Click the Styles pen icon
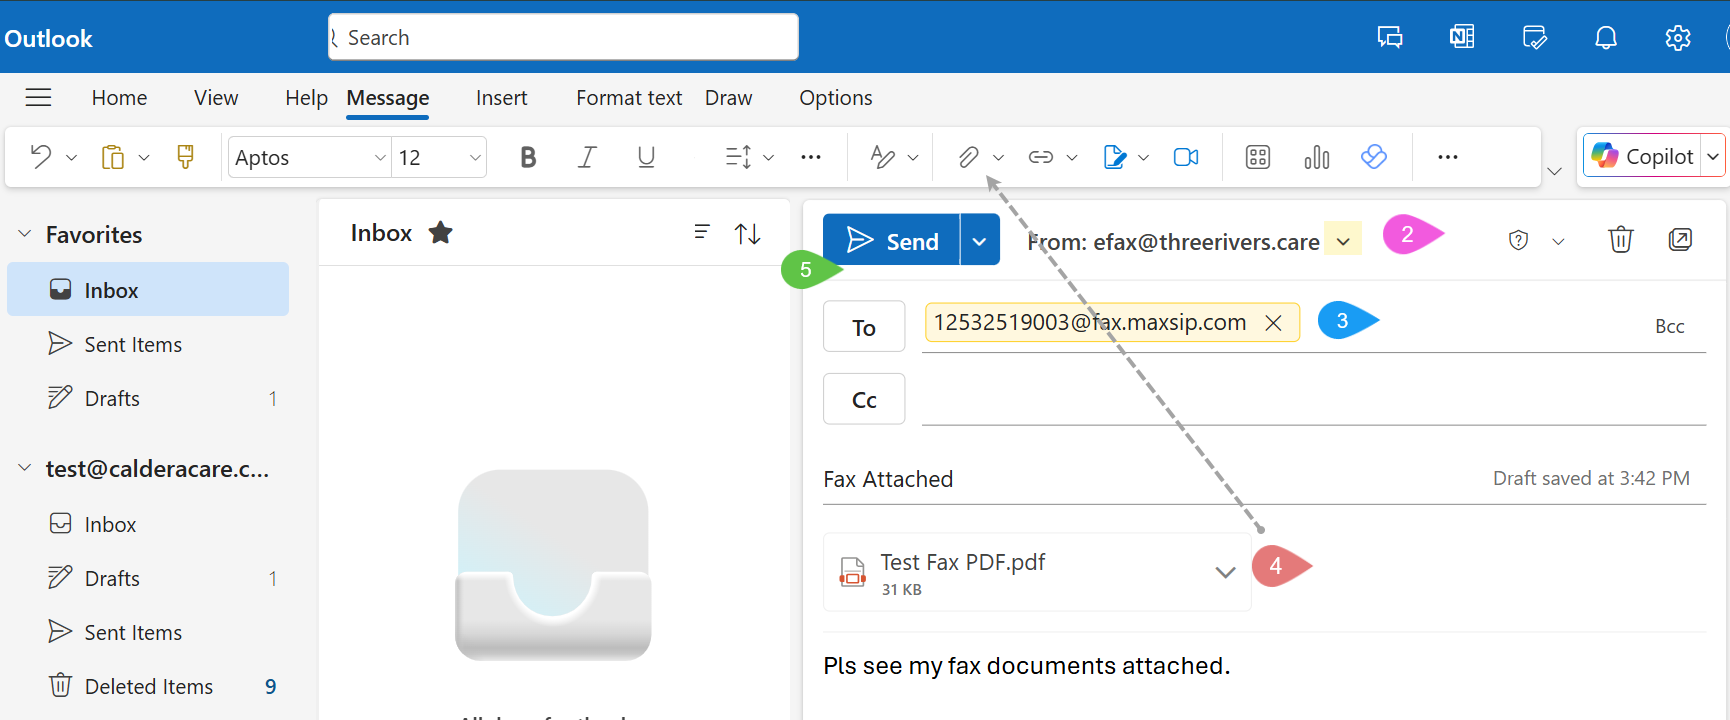This screenshot has height=720, width=1730. [882, 157]
